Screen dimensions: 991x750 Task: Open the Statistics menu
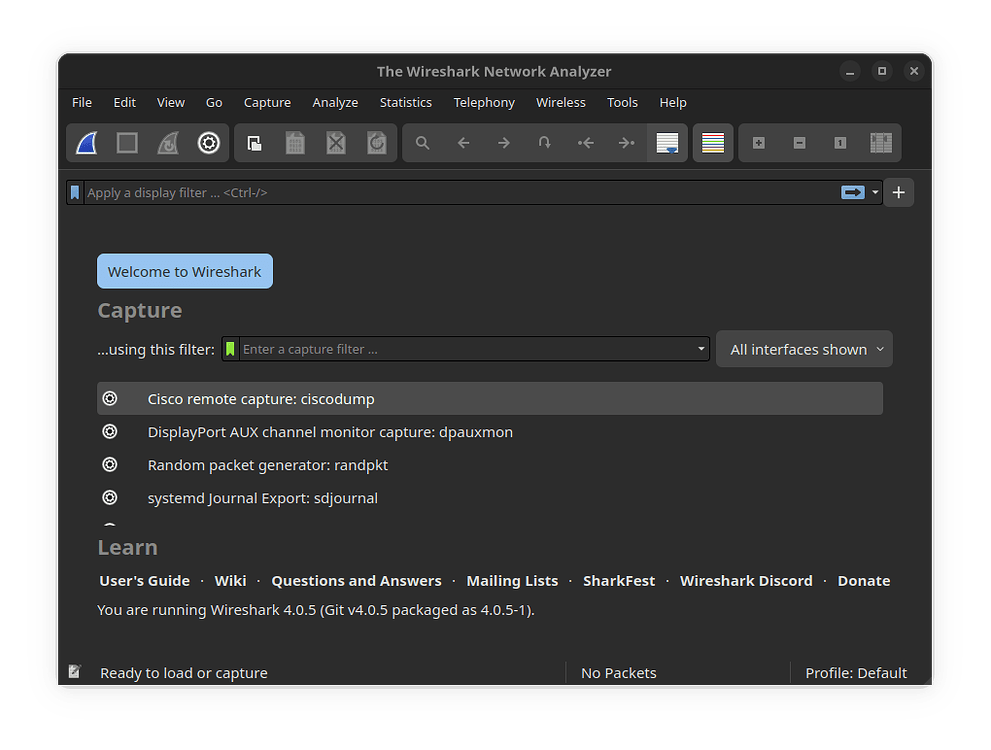(x=406, y=102)
